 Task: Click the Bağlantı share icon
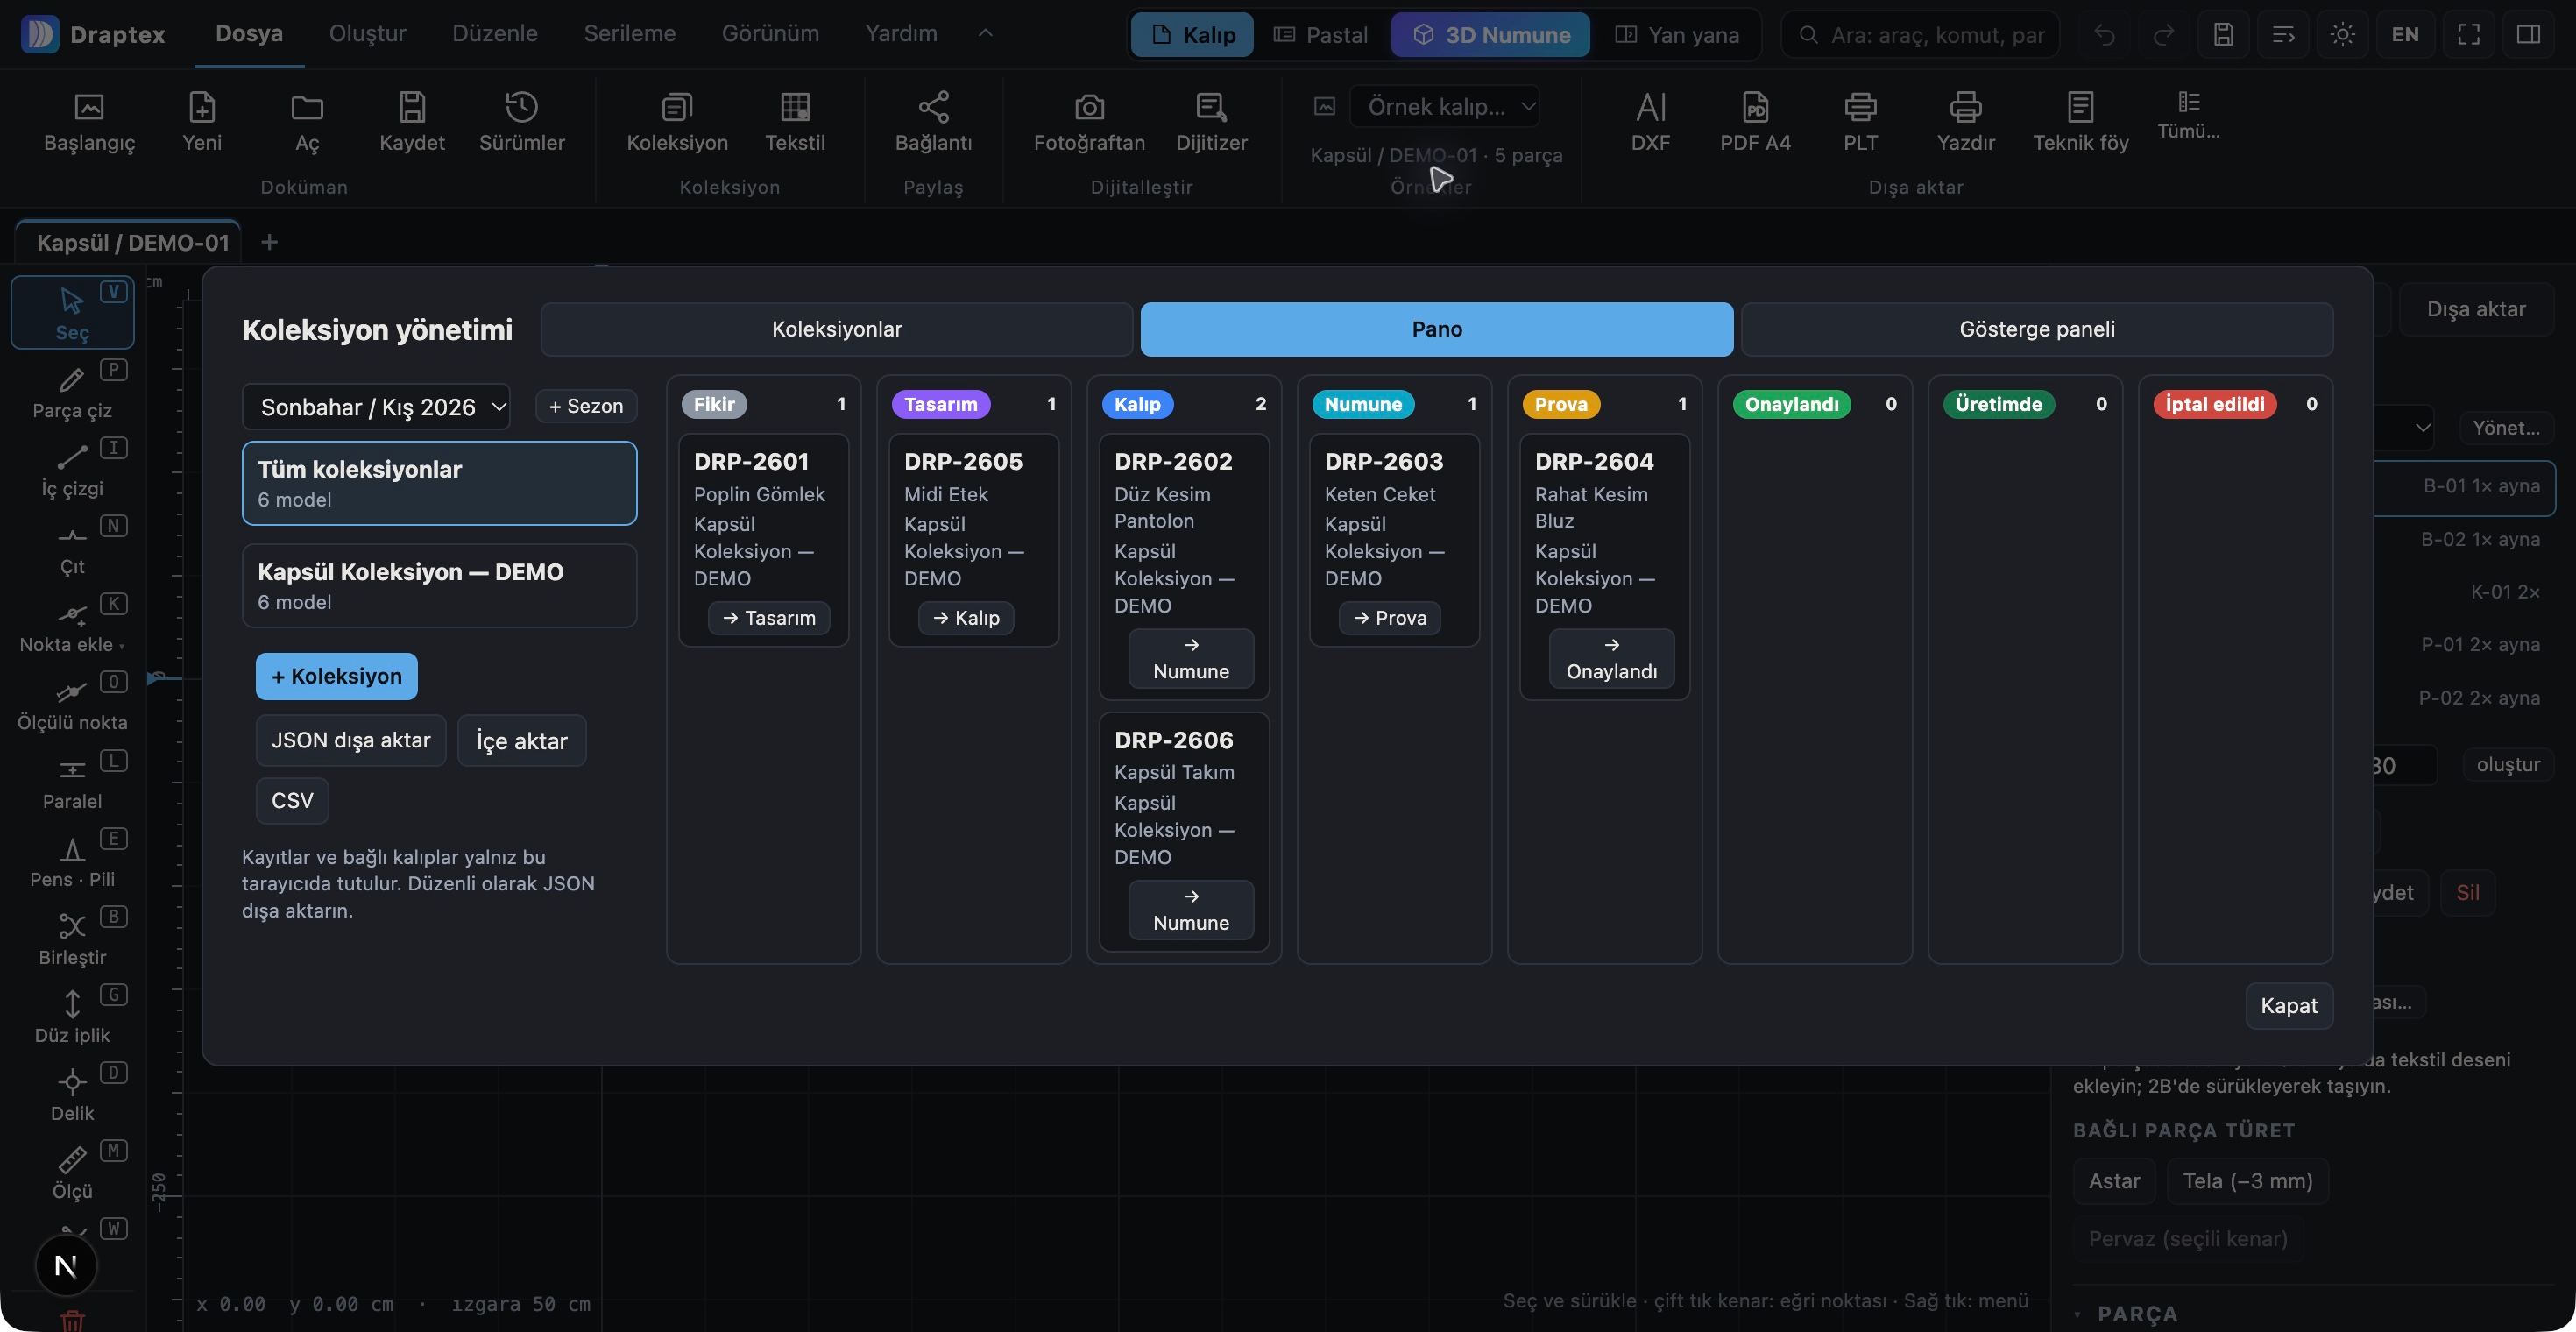(x=933, y=122)
